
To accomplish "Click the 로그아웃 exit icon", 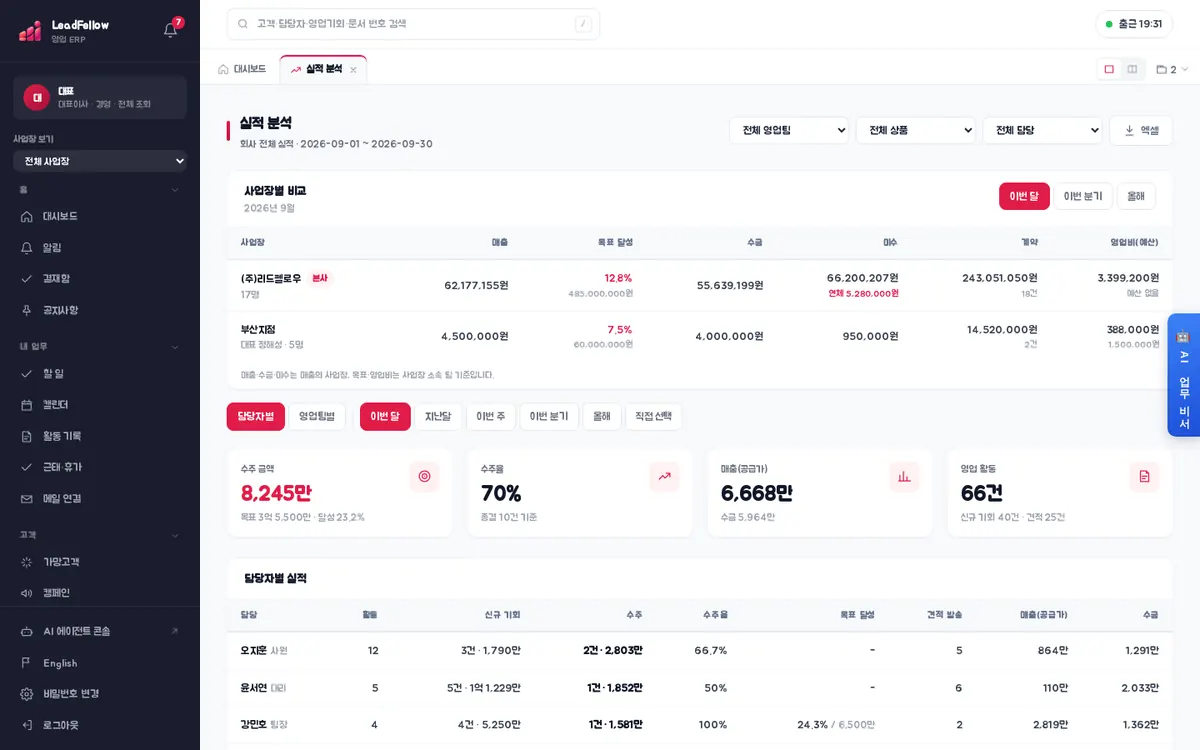I will pyautogui.click(x=27, y=725).
